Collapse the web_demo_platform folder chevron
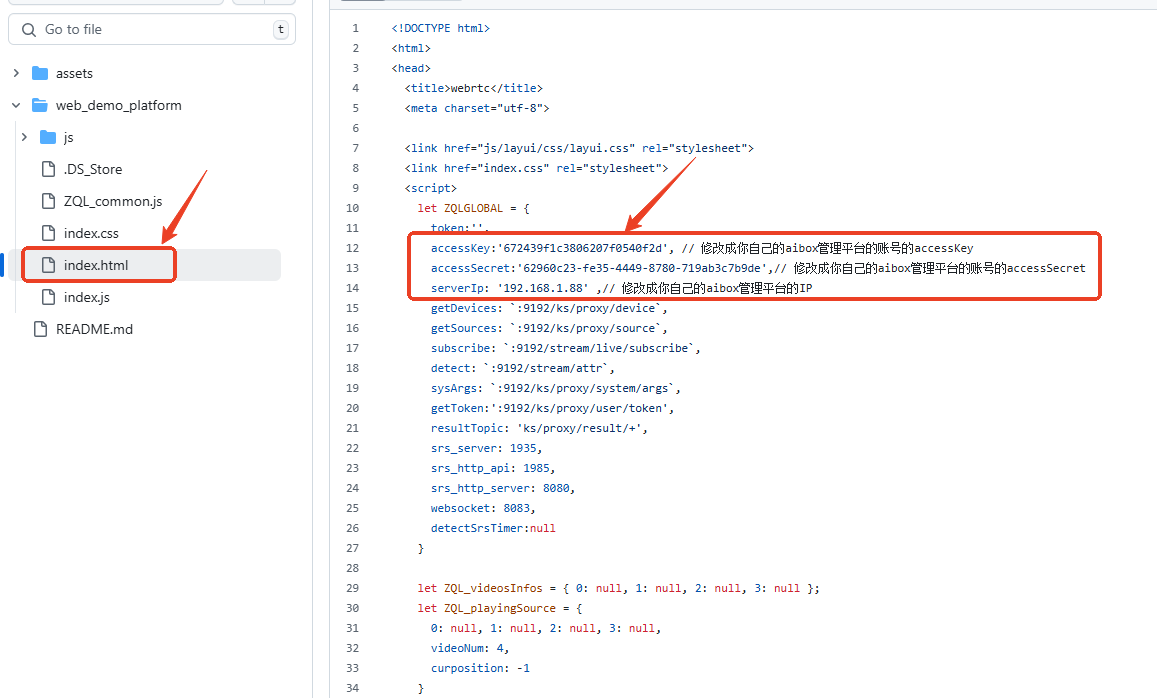Image resolution: width=1157 pixels, height=698 pixels. point(16,105)
